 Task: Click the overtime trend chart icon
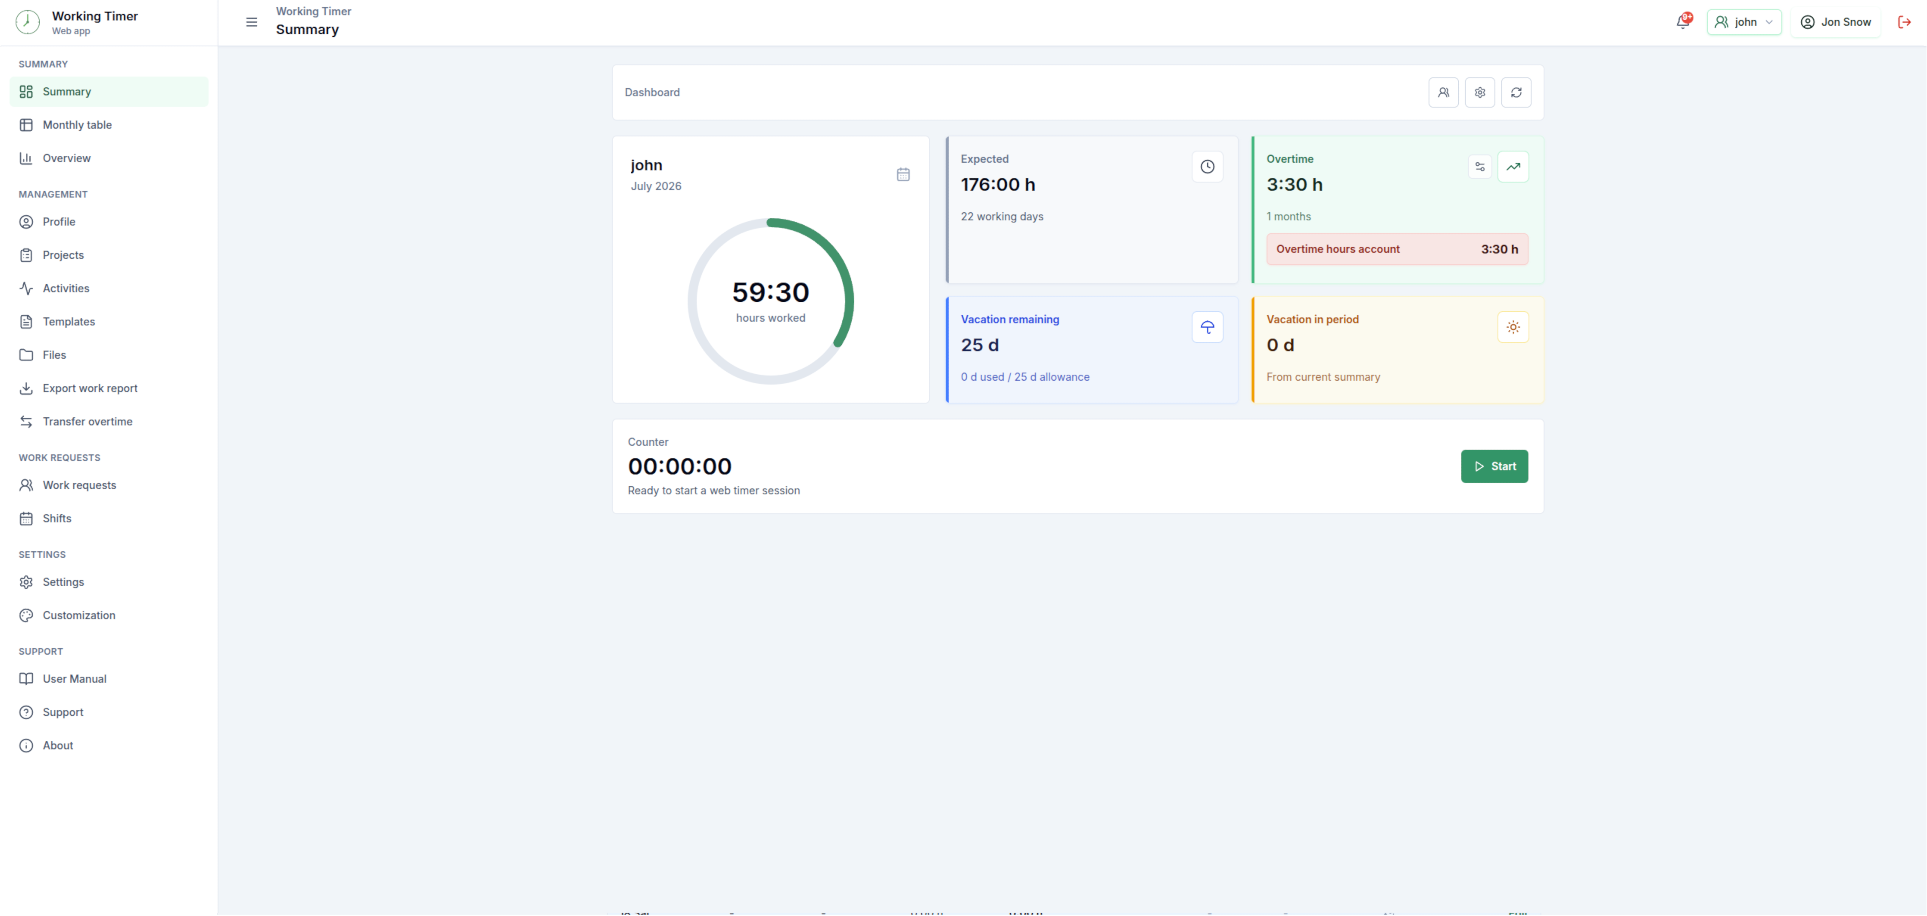(1513, 167)
